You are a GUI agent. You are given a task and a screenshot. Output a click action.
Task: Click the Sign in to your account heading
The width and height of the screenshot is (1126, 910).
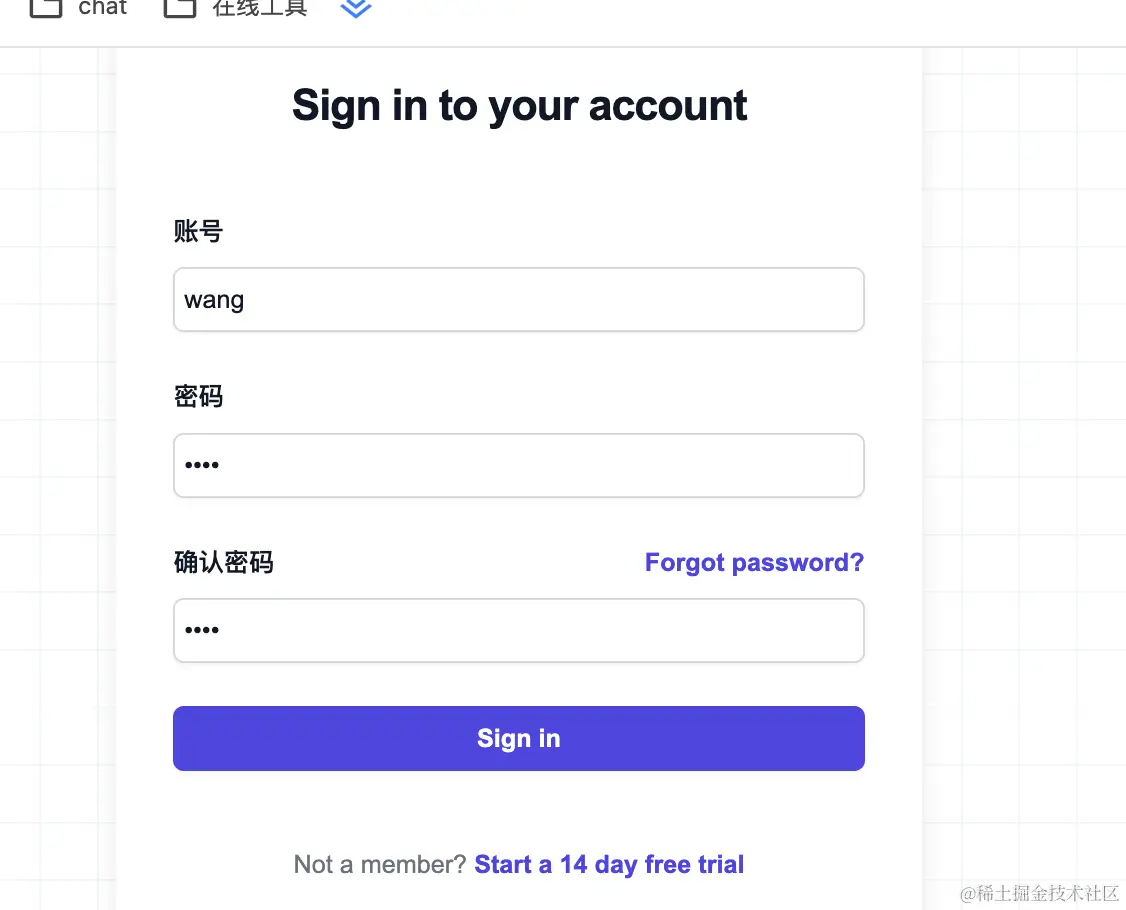[x=519, y=106]
